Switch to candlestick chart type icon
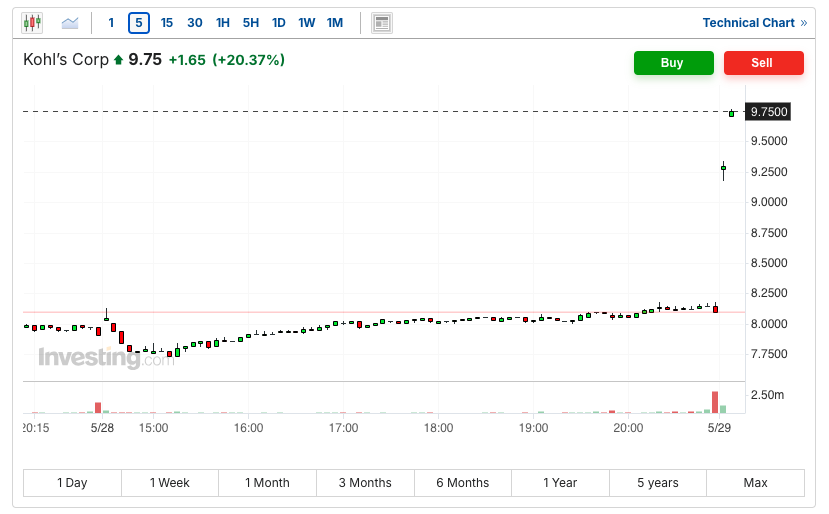Viewport: 829px width, 514px height. click(32, 23)
